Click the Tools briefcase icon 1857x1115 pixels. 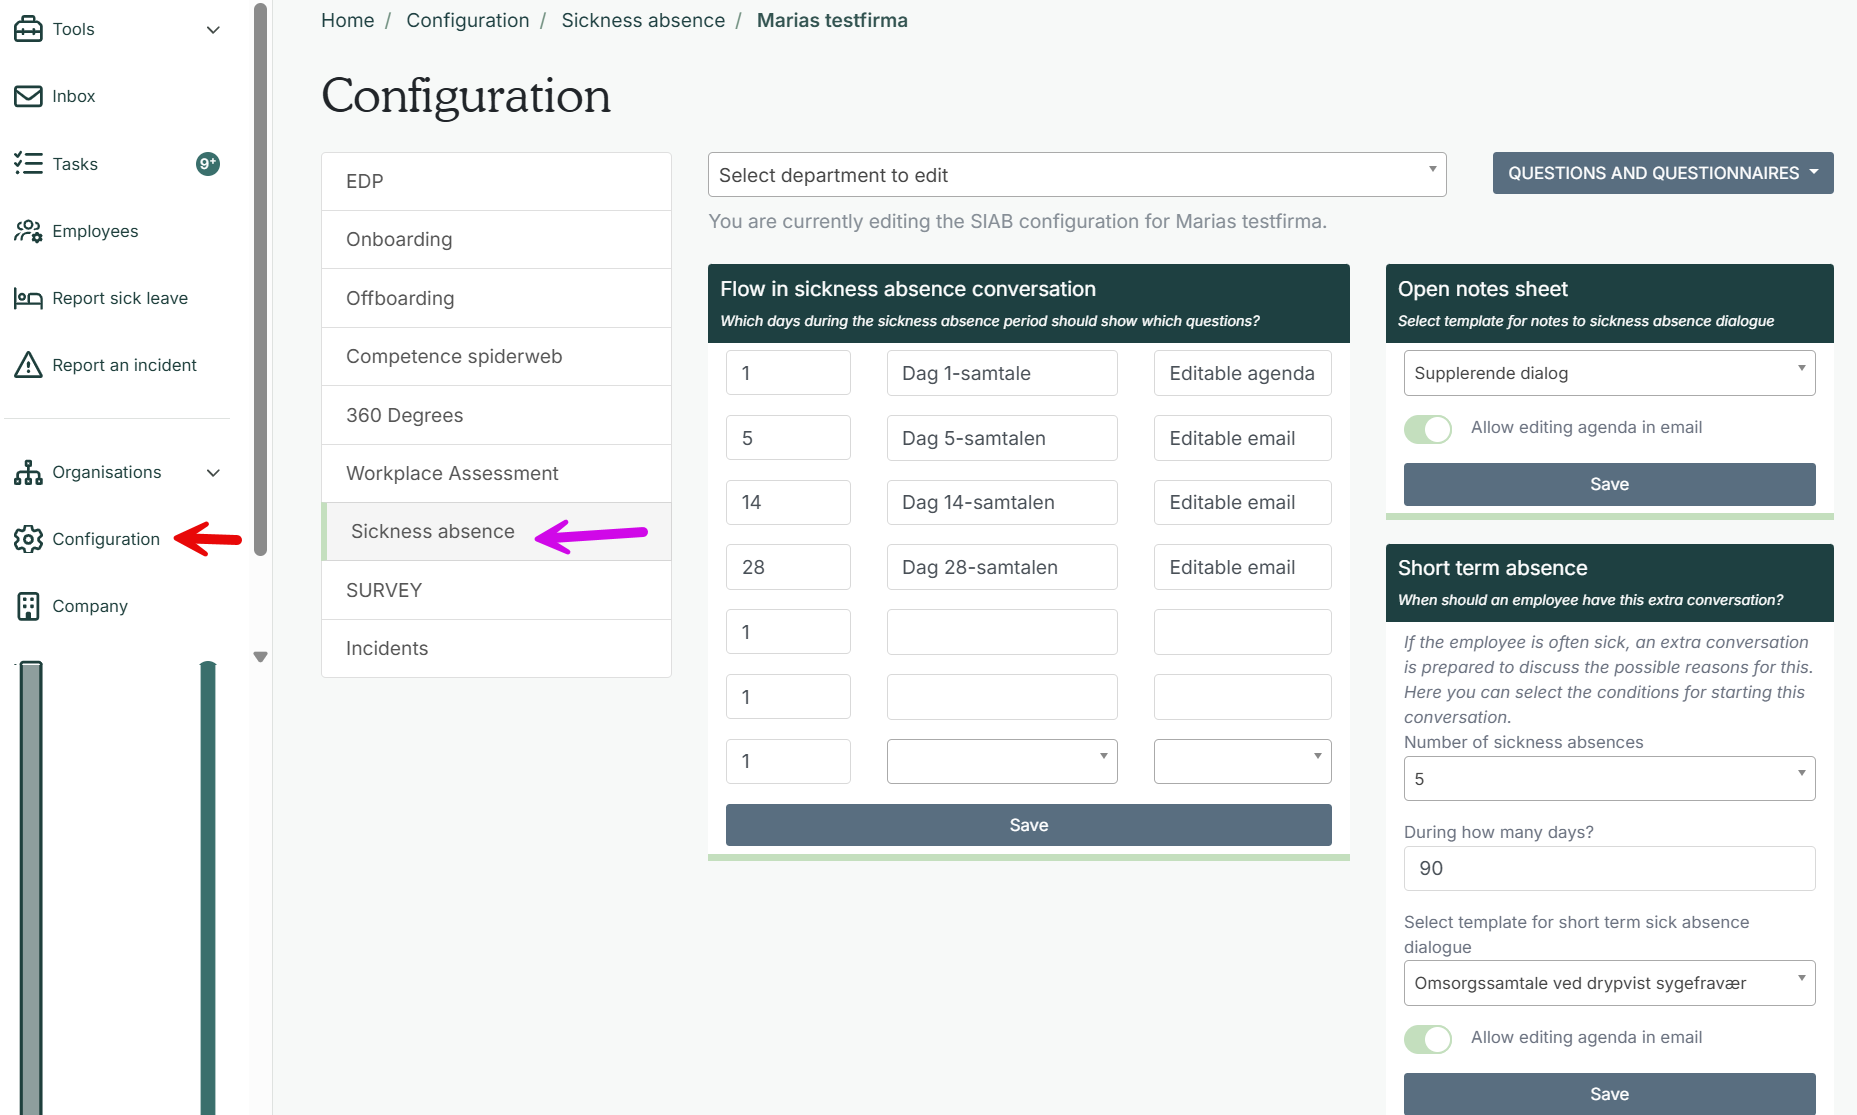[x=28, y=29]
